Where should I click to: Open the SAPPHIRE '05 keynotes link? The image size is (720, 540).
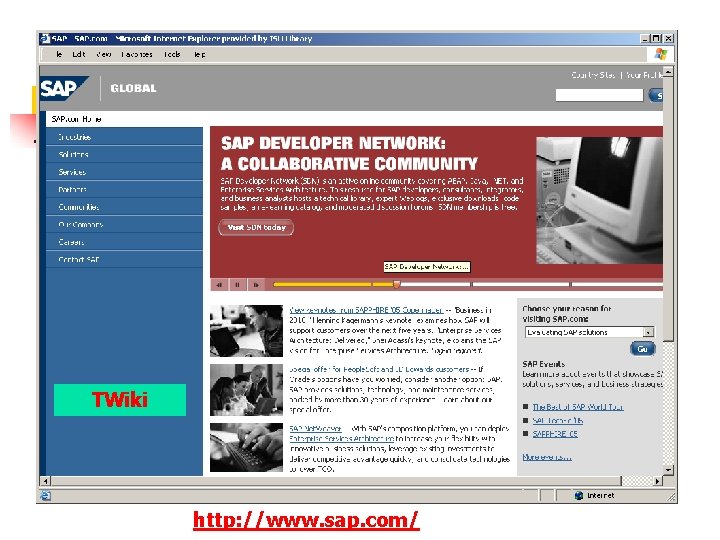pyautogui.click(x=366, y=310)
